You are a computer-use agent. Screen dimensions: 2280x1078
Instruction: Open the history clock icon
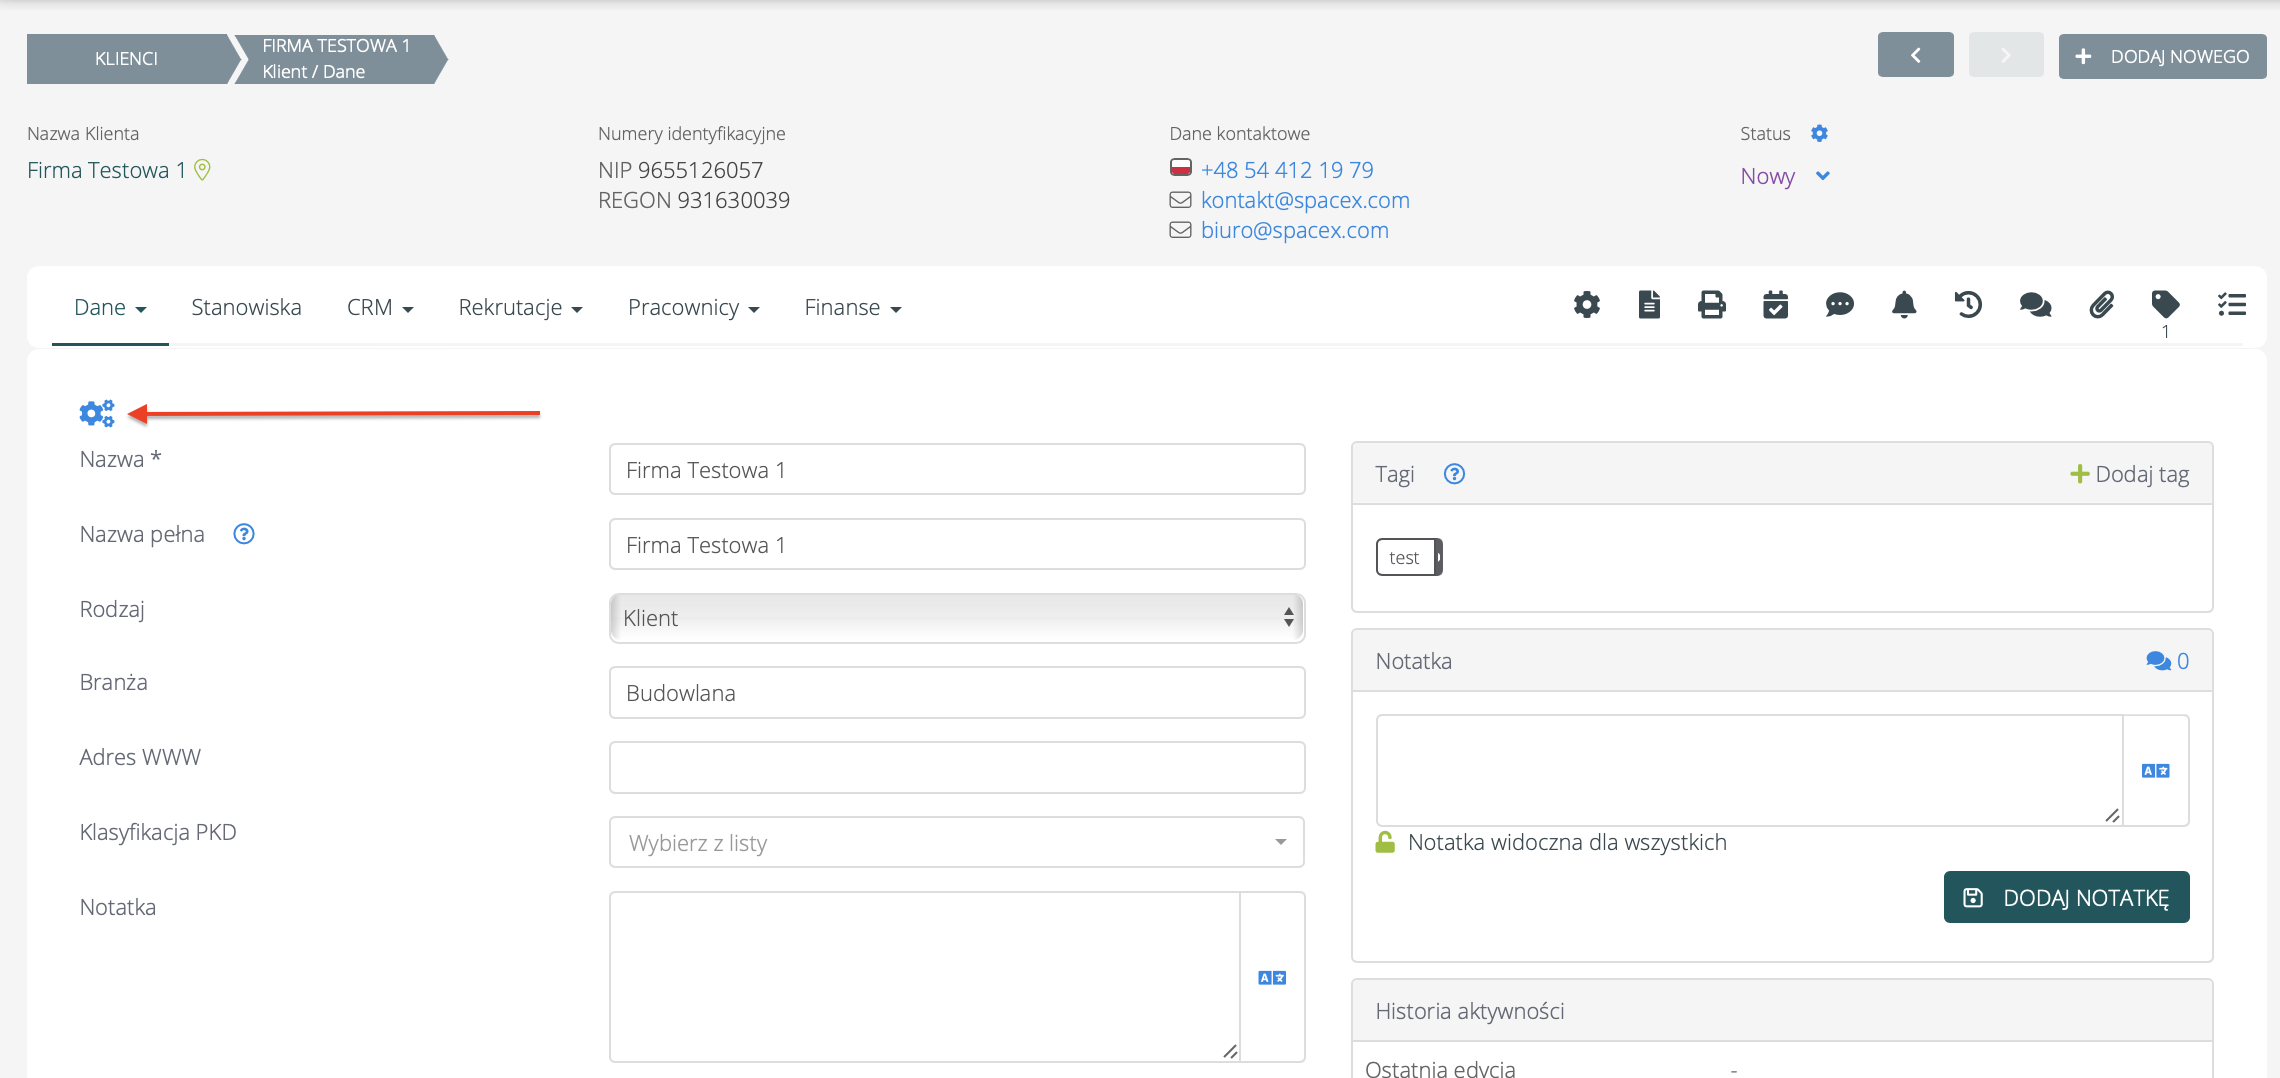point(1968,305)
